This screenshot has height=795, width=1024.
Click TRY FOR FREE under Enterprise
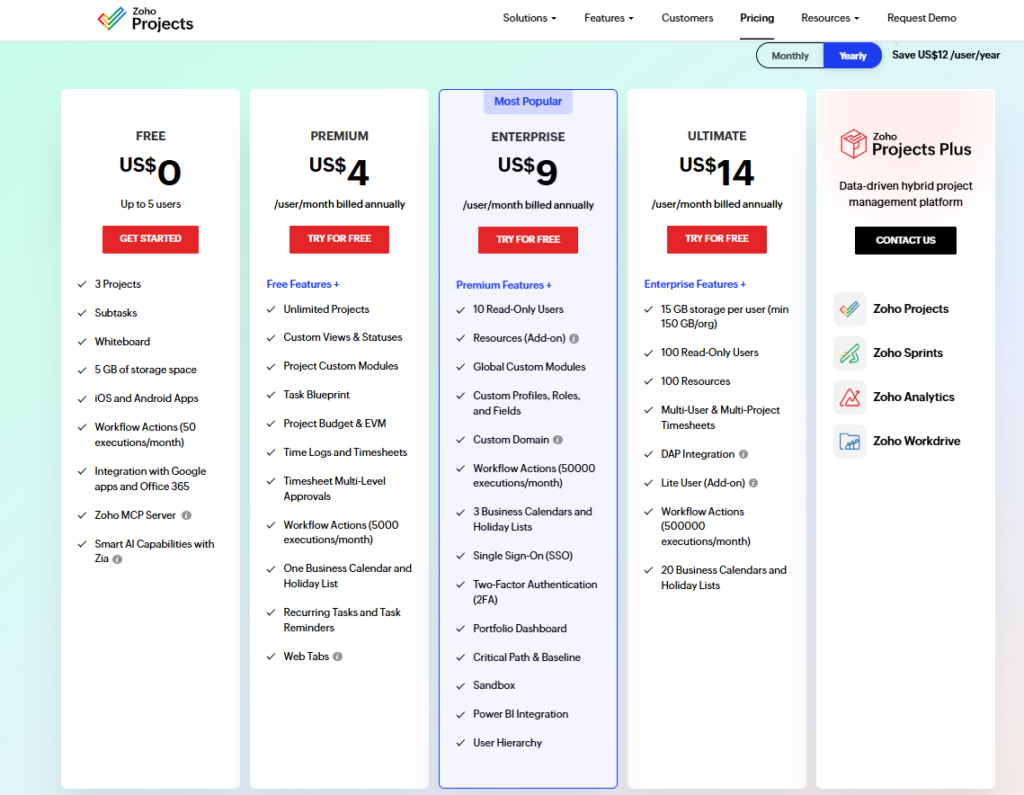pos(528,240)
